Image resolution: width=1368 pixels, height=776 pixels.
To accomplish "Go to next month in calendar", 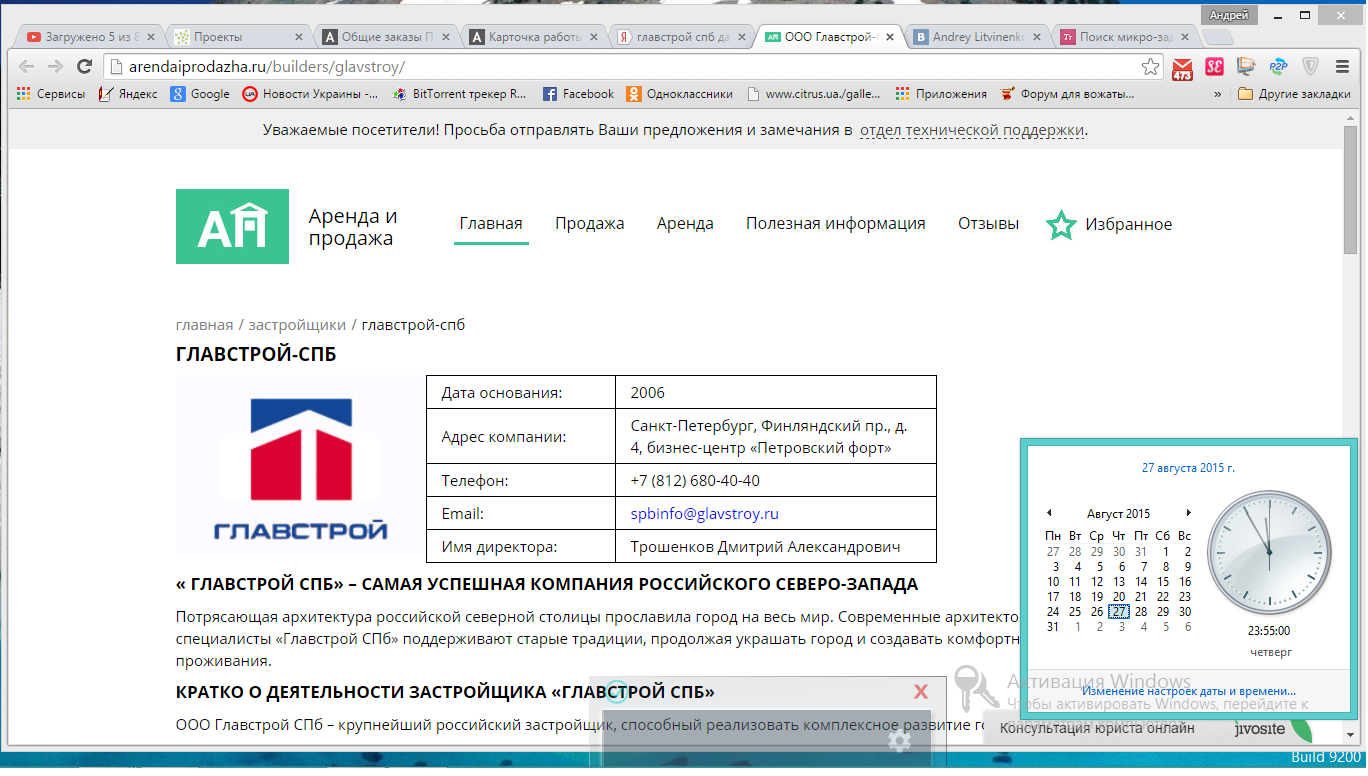I will pos(1188,513).
